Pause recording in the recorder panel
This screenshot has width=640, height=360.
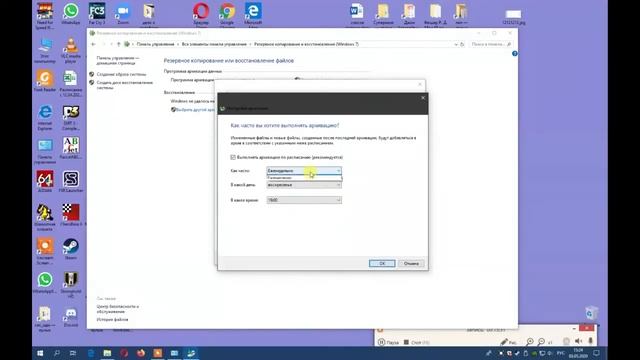pyautogui.click(x=388, y=342)
